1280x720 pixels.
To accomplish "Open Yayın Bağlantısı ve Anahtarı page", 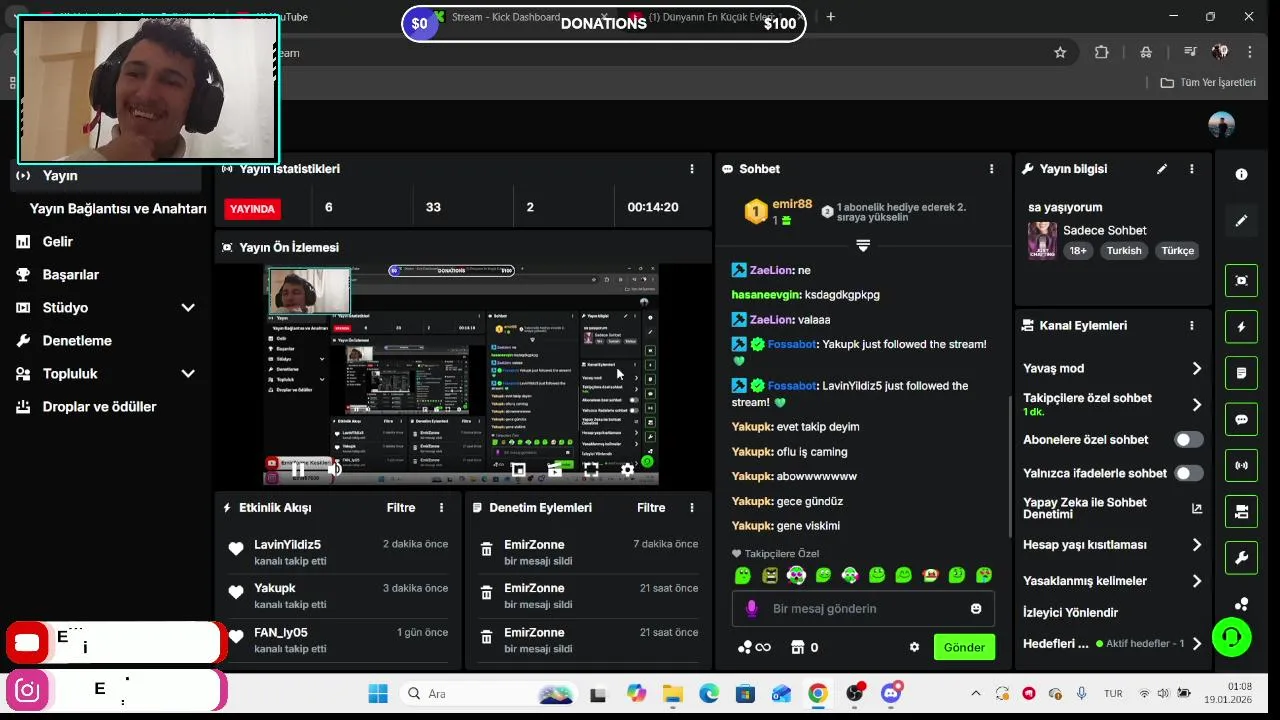I will pos(118,208).
